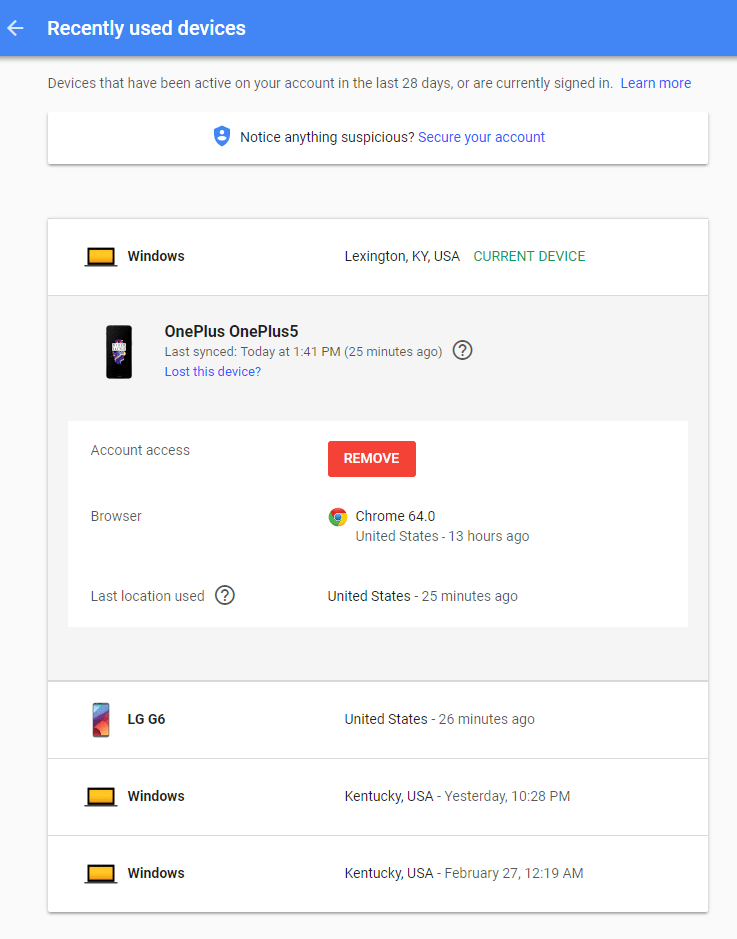Open the Secure your account link
The height and width of the screenshot is (939, 737).
[481, 137]
